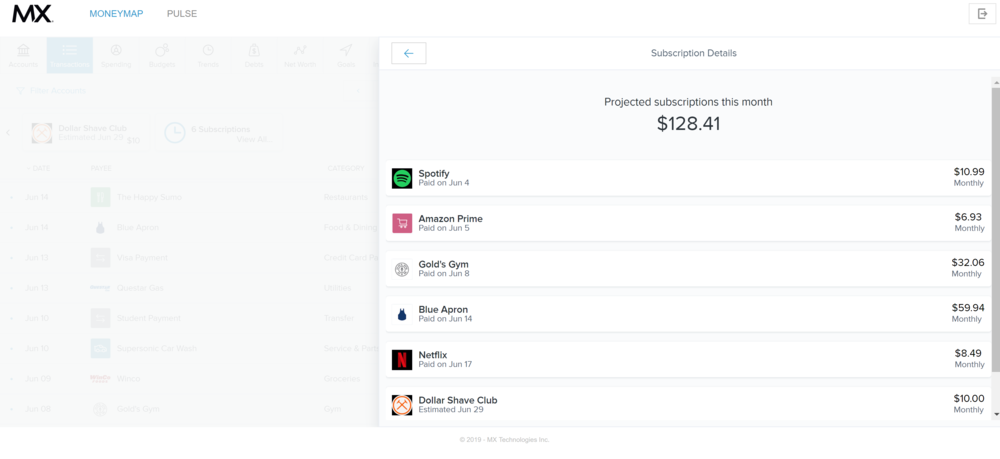The width and height of the screenshot is (1000, 459).
Task: Click the Subscription Details title
Action: 693,54
